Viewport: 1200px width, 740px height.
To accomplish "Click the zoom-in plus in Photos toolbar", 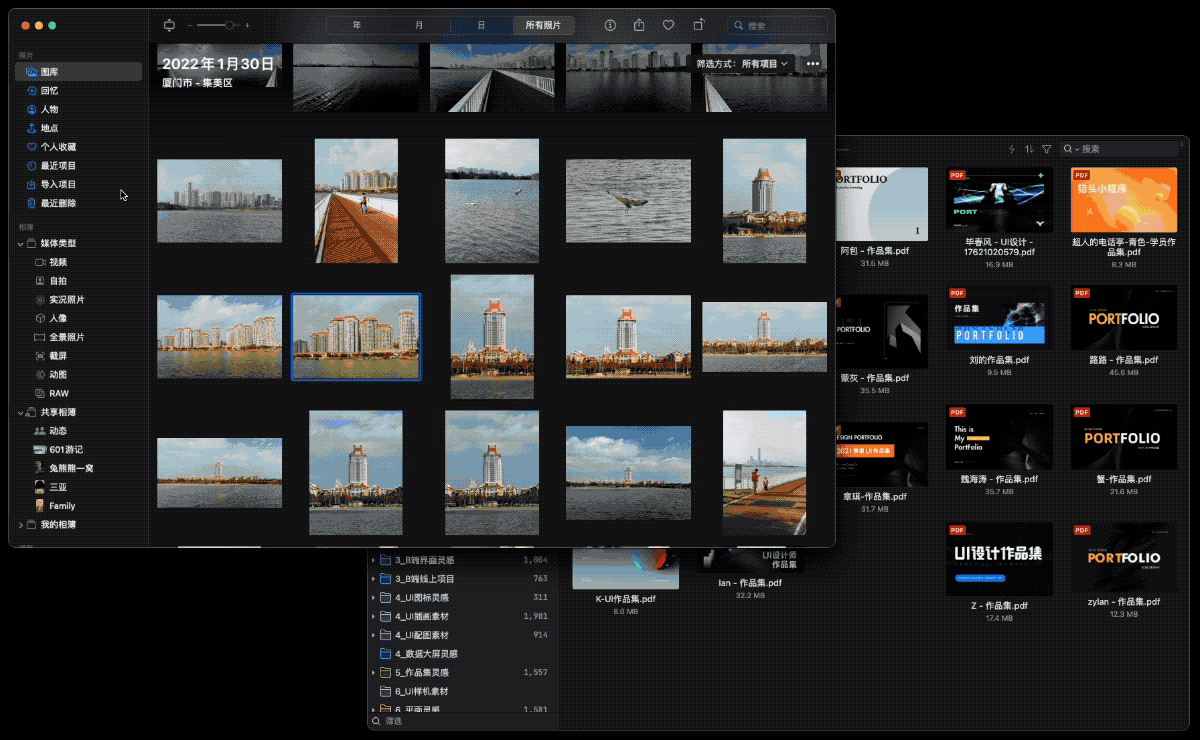I will coord(247,25).
